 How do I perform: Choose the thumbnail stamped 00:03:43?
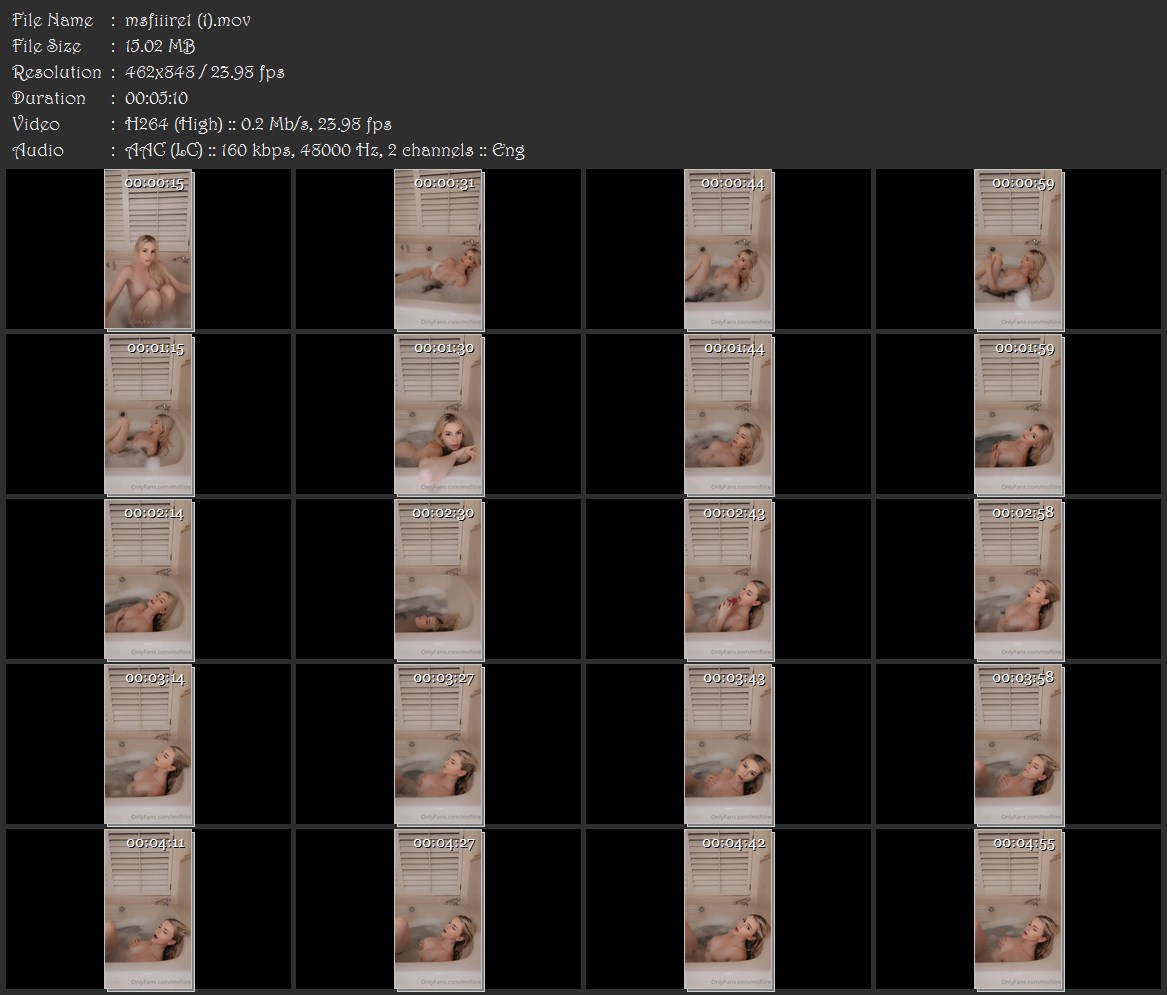(x=729, y=745)
